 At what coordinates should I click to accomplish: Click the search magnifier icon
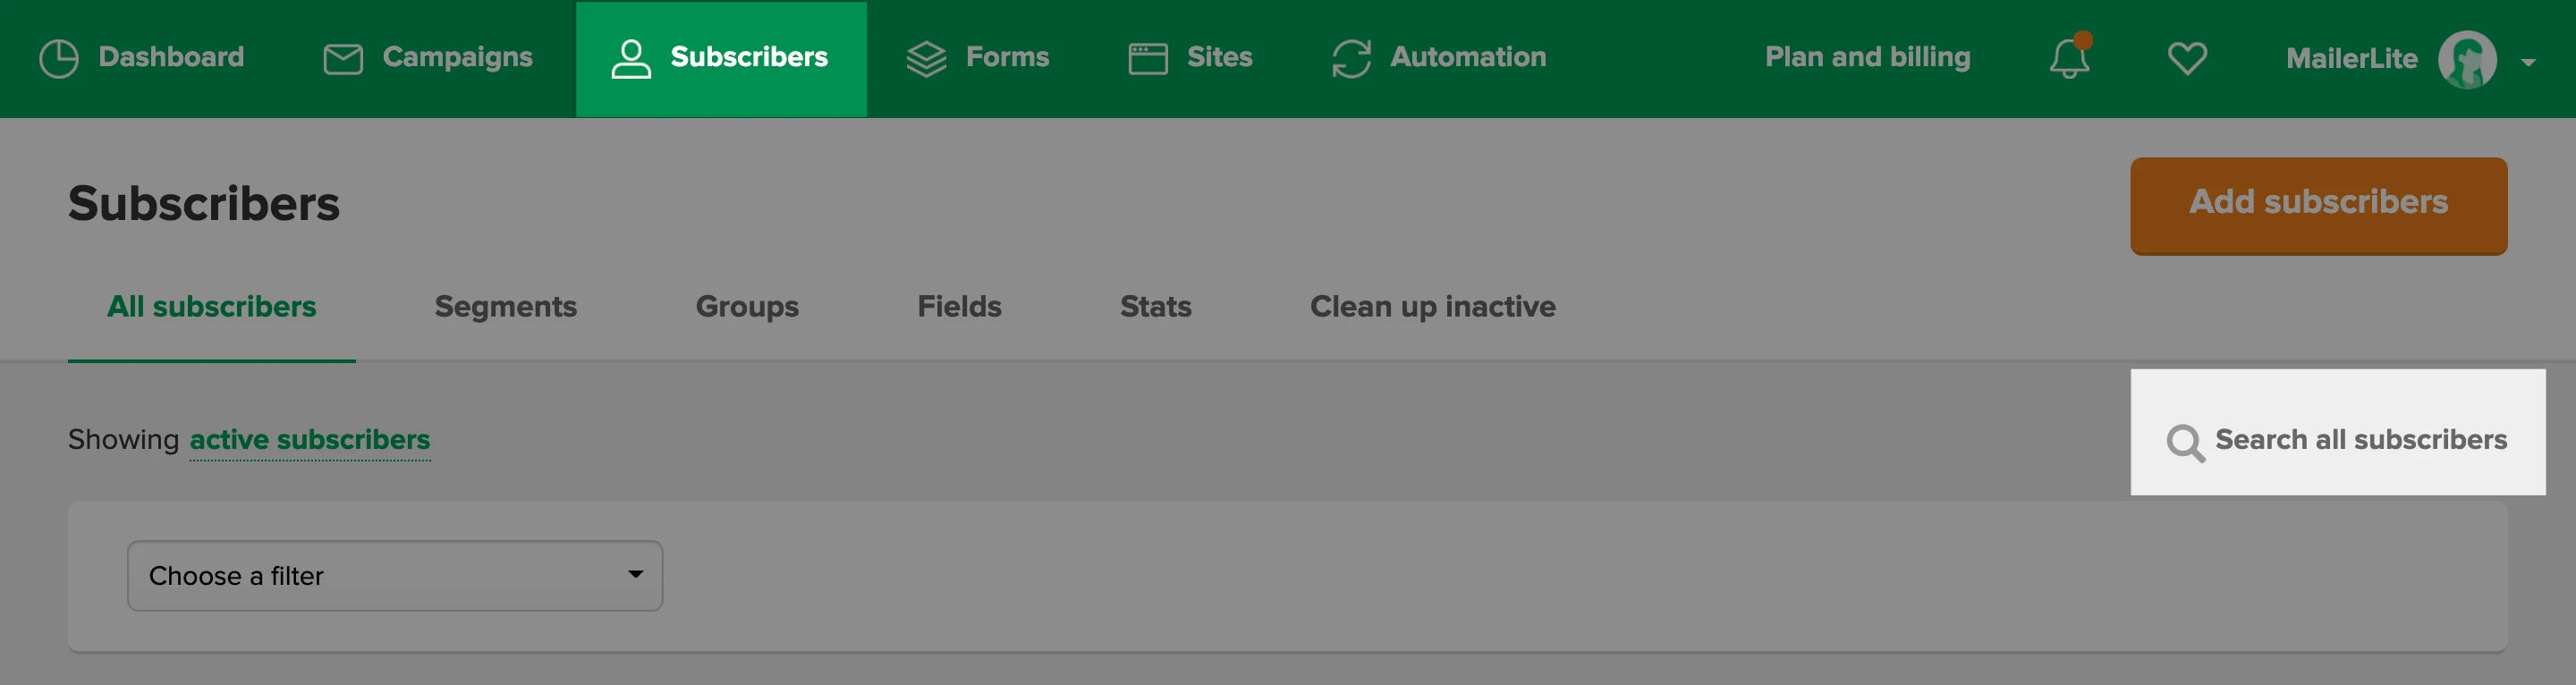tap(2184, 442)
